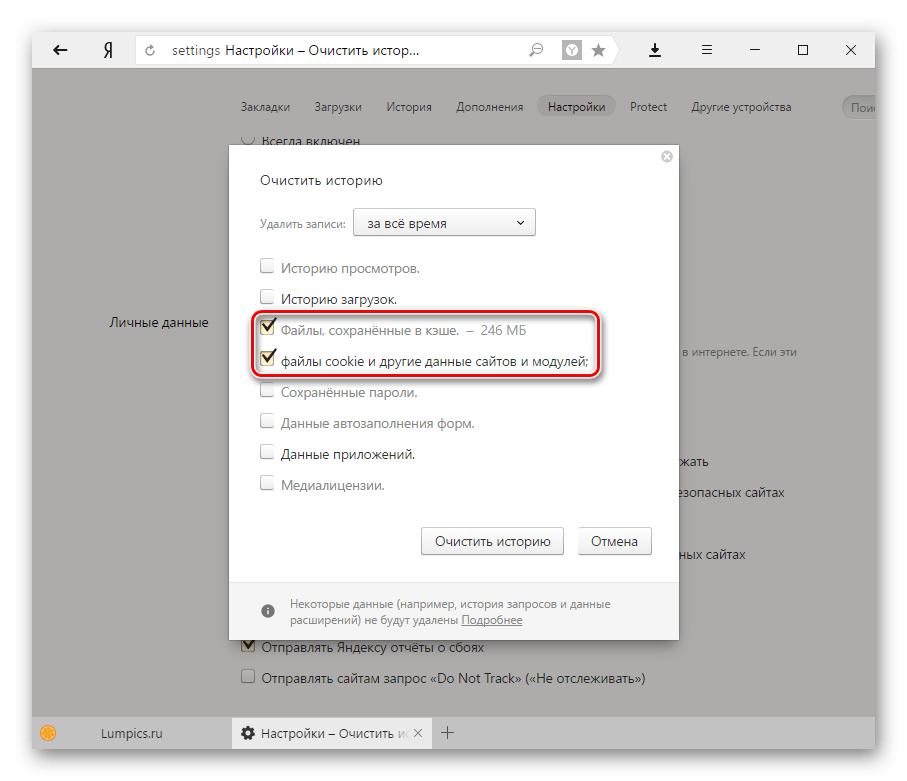Click the Очистить историю button
This screenshot has height=781, width=907.
[492, 541]
